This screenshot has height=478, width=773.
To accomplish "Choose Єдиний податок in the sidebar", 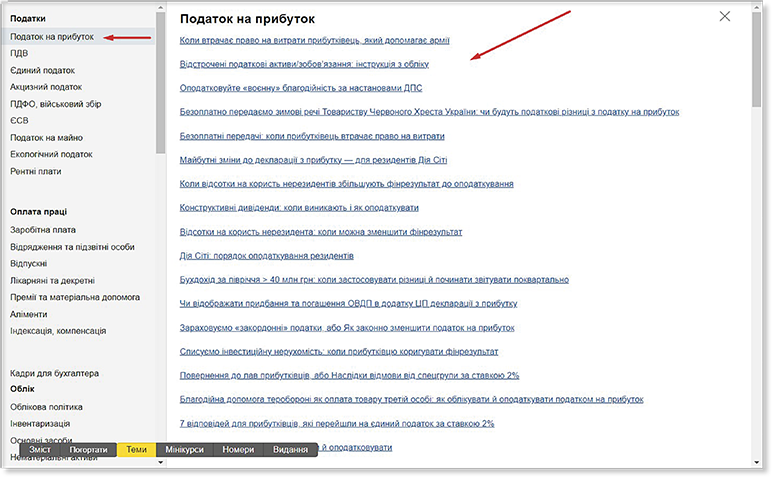I will pyautogui.click(x=42, y=70).
